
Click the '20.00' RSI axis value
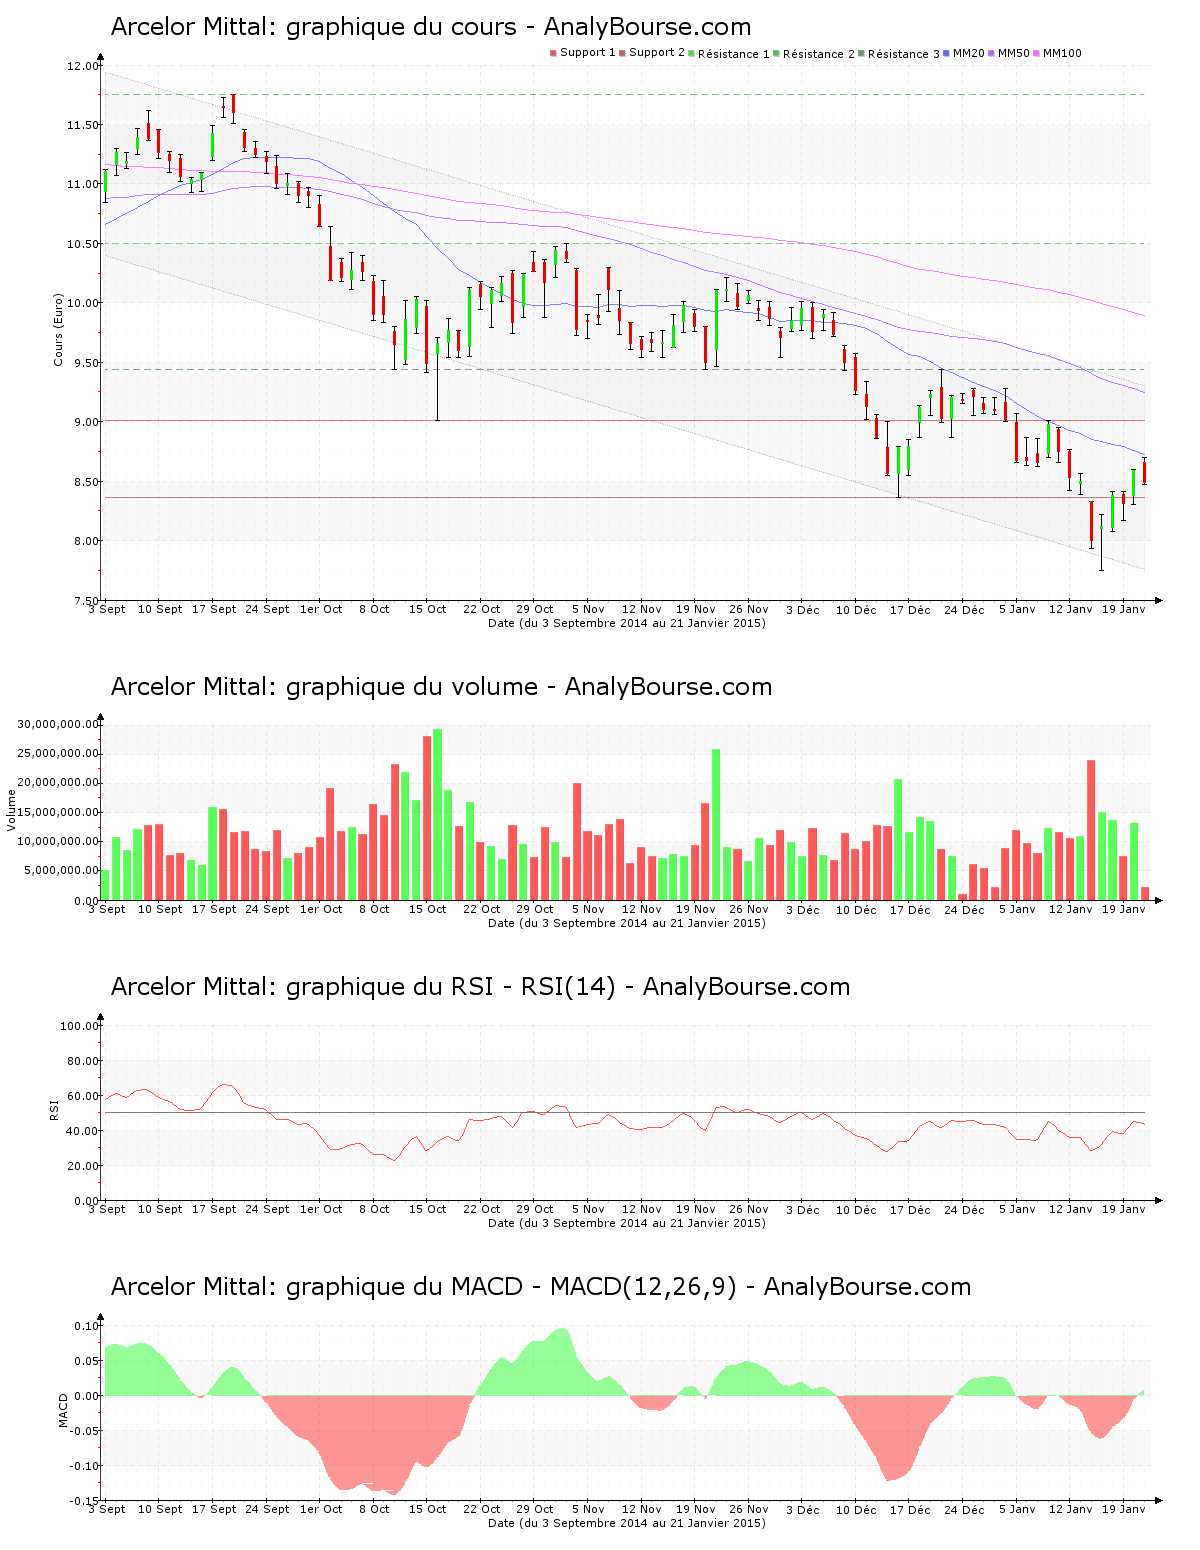tap(83, 1166)
